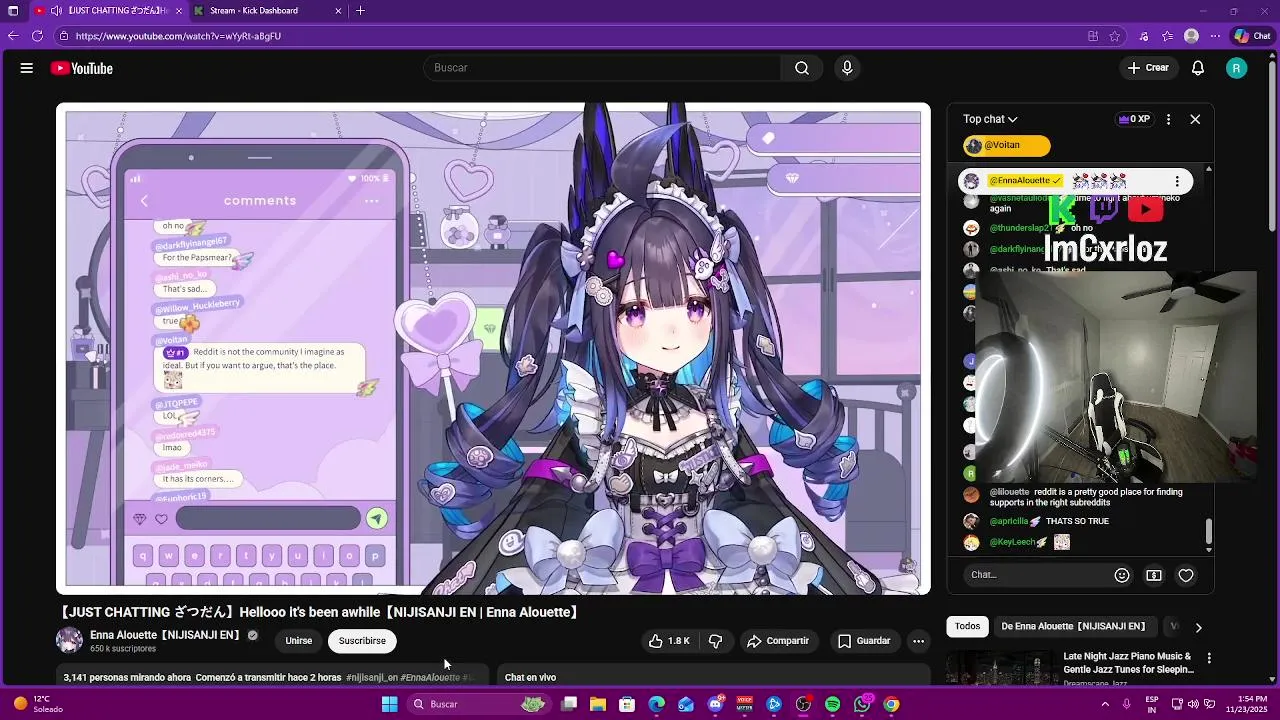This screenshot has width=1280, height=720.
Task: Start voice search with the microphone
Action: tap(847, 68)
